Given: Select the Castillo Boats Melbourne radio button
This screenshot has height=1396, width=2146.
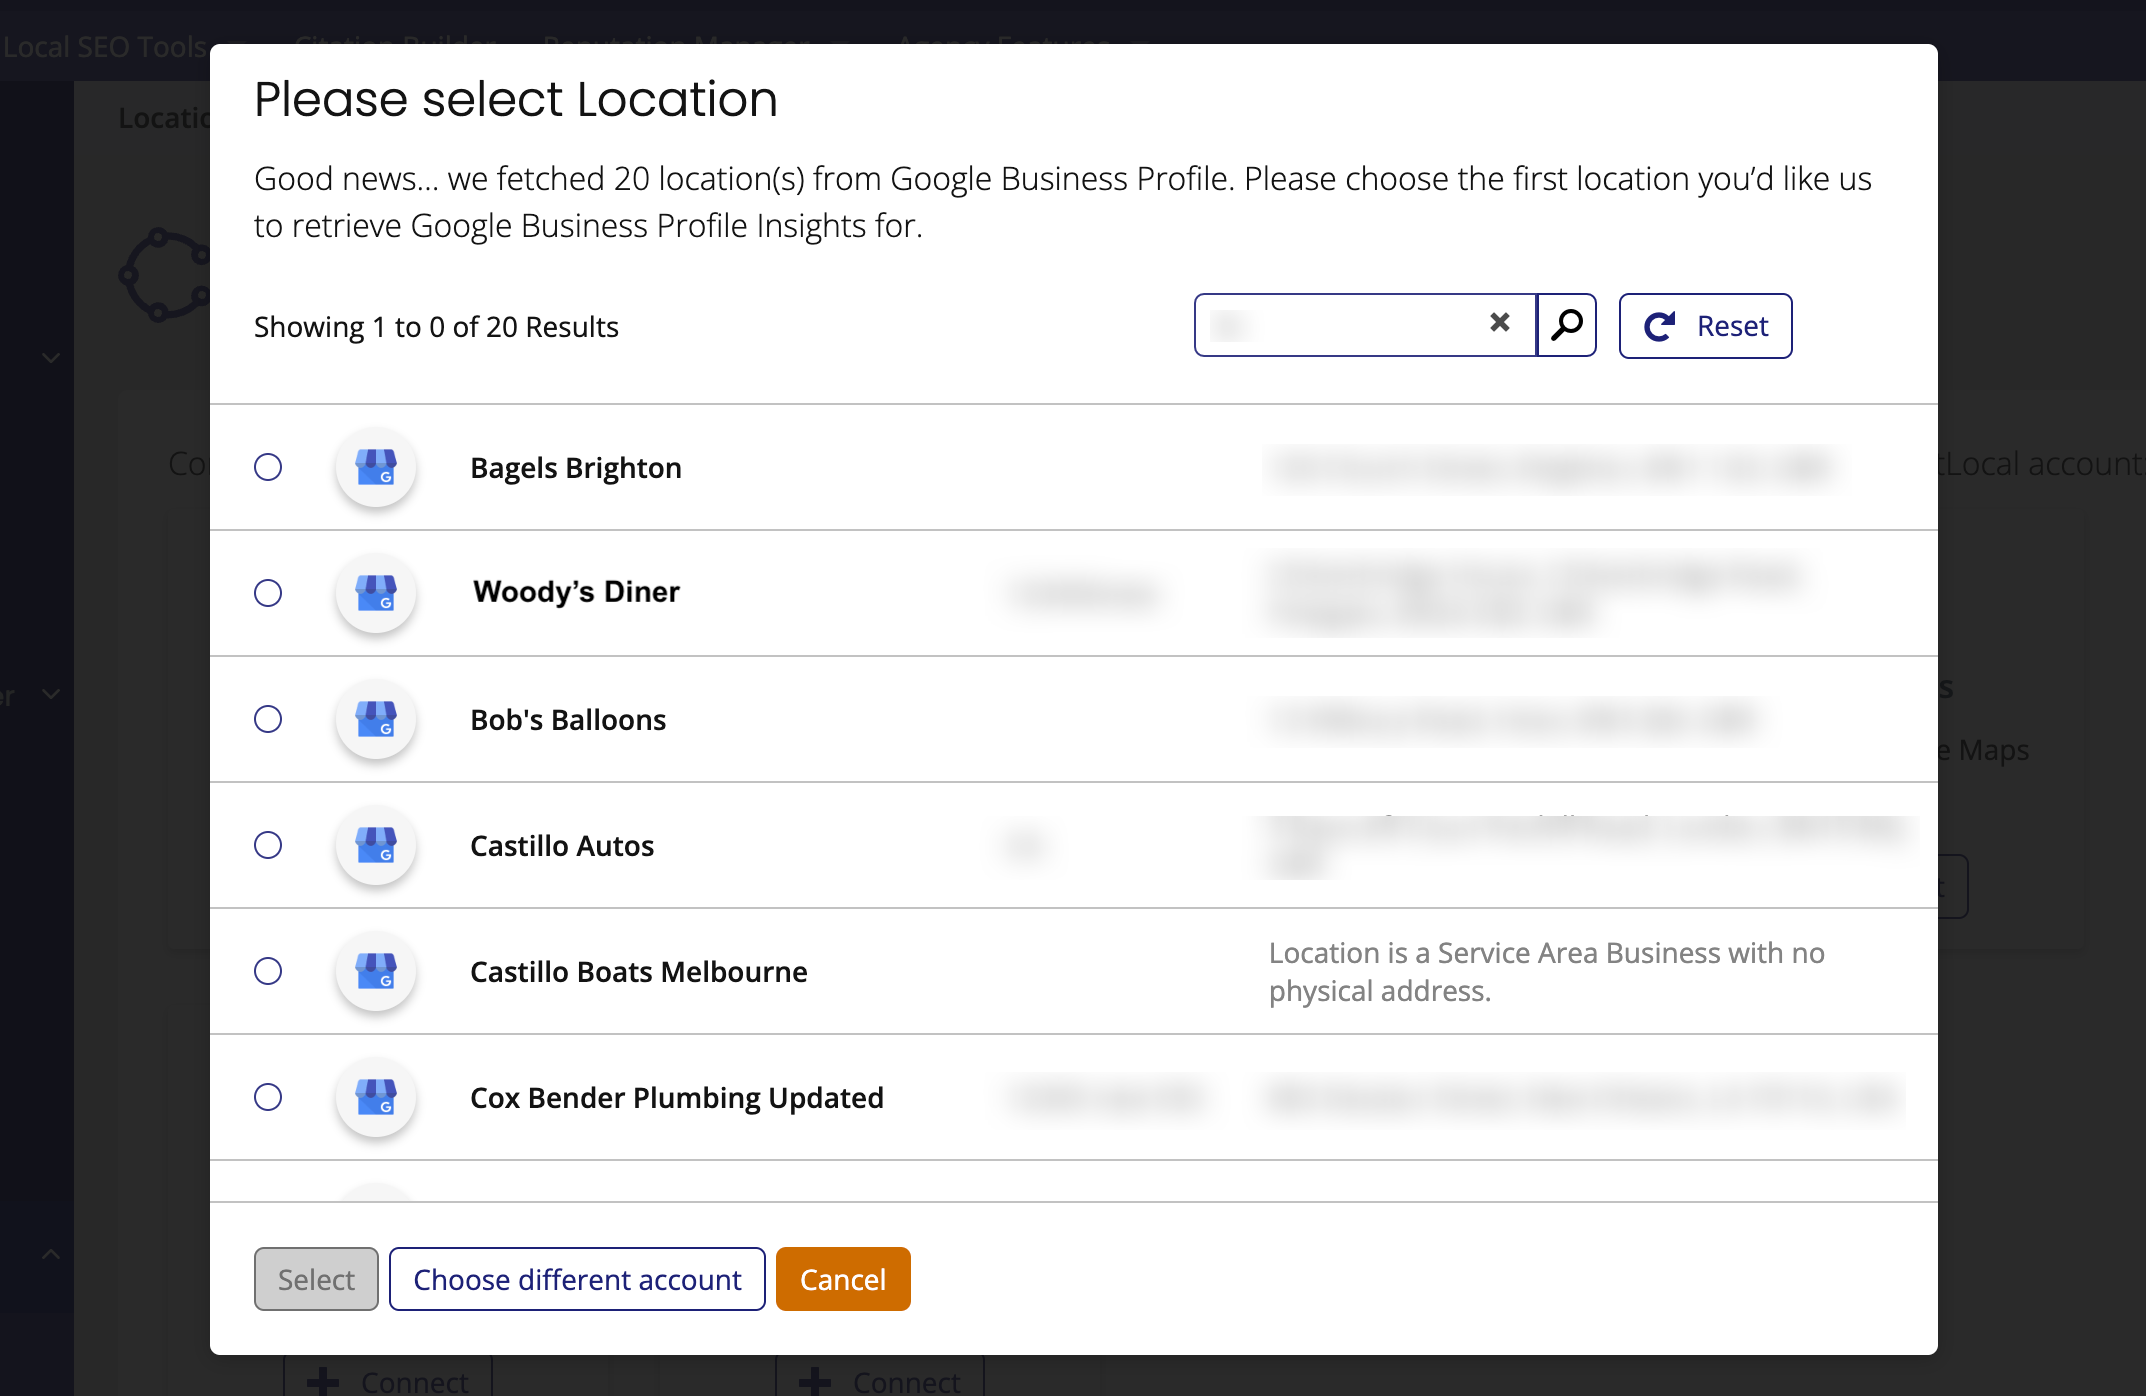Looking at the screenshot, I should pos(268,971).
